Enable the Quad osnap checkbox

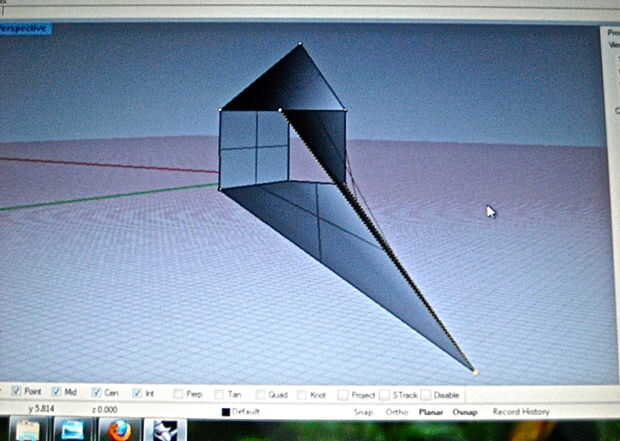click(x=260, y=395)
